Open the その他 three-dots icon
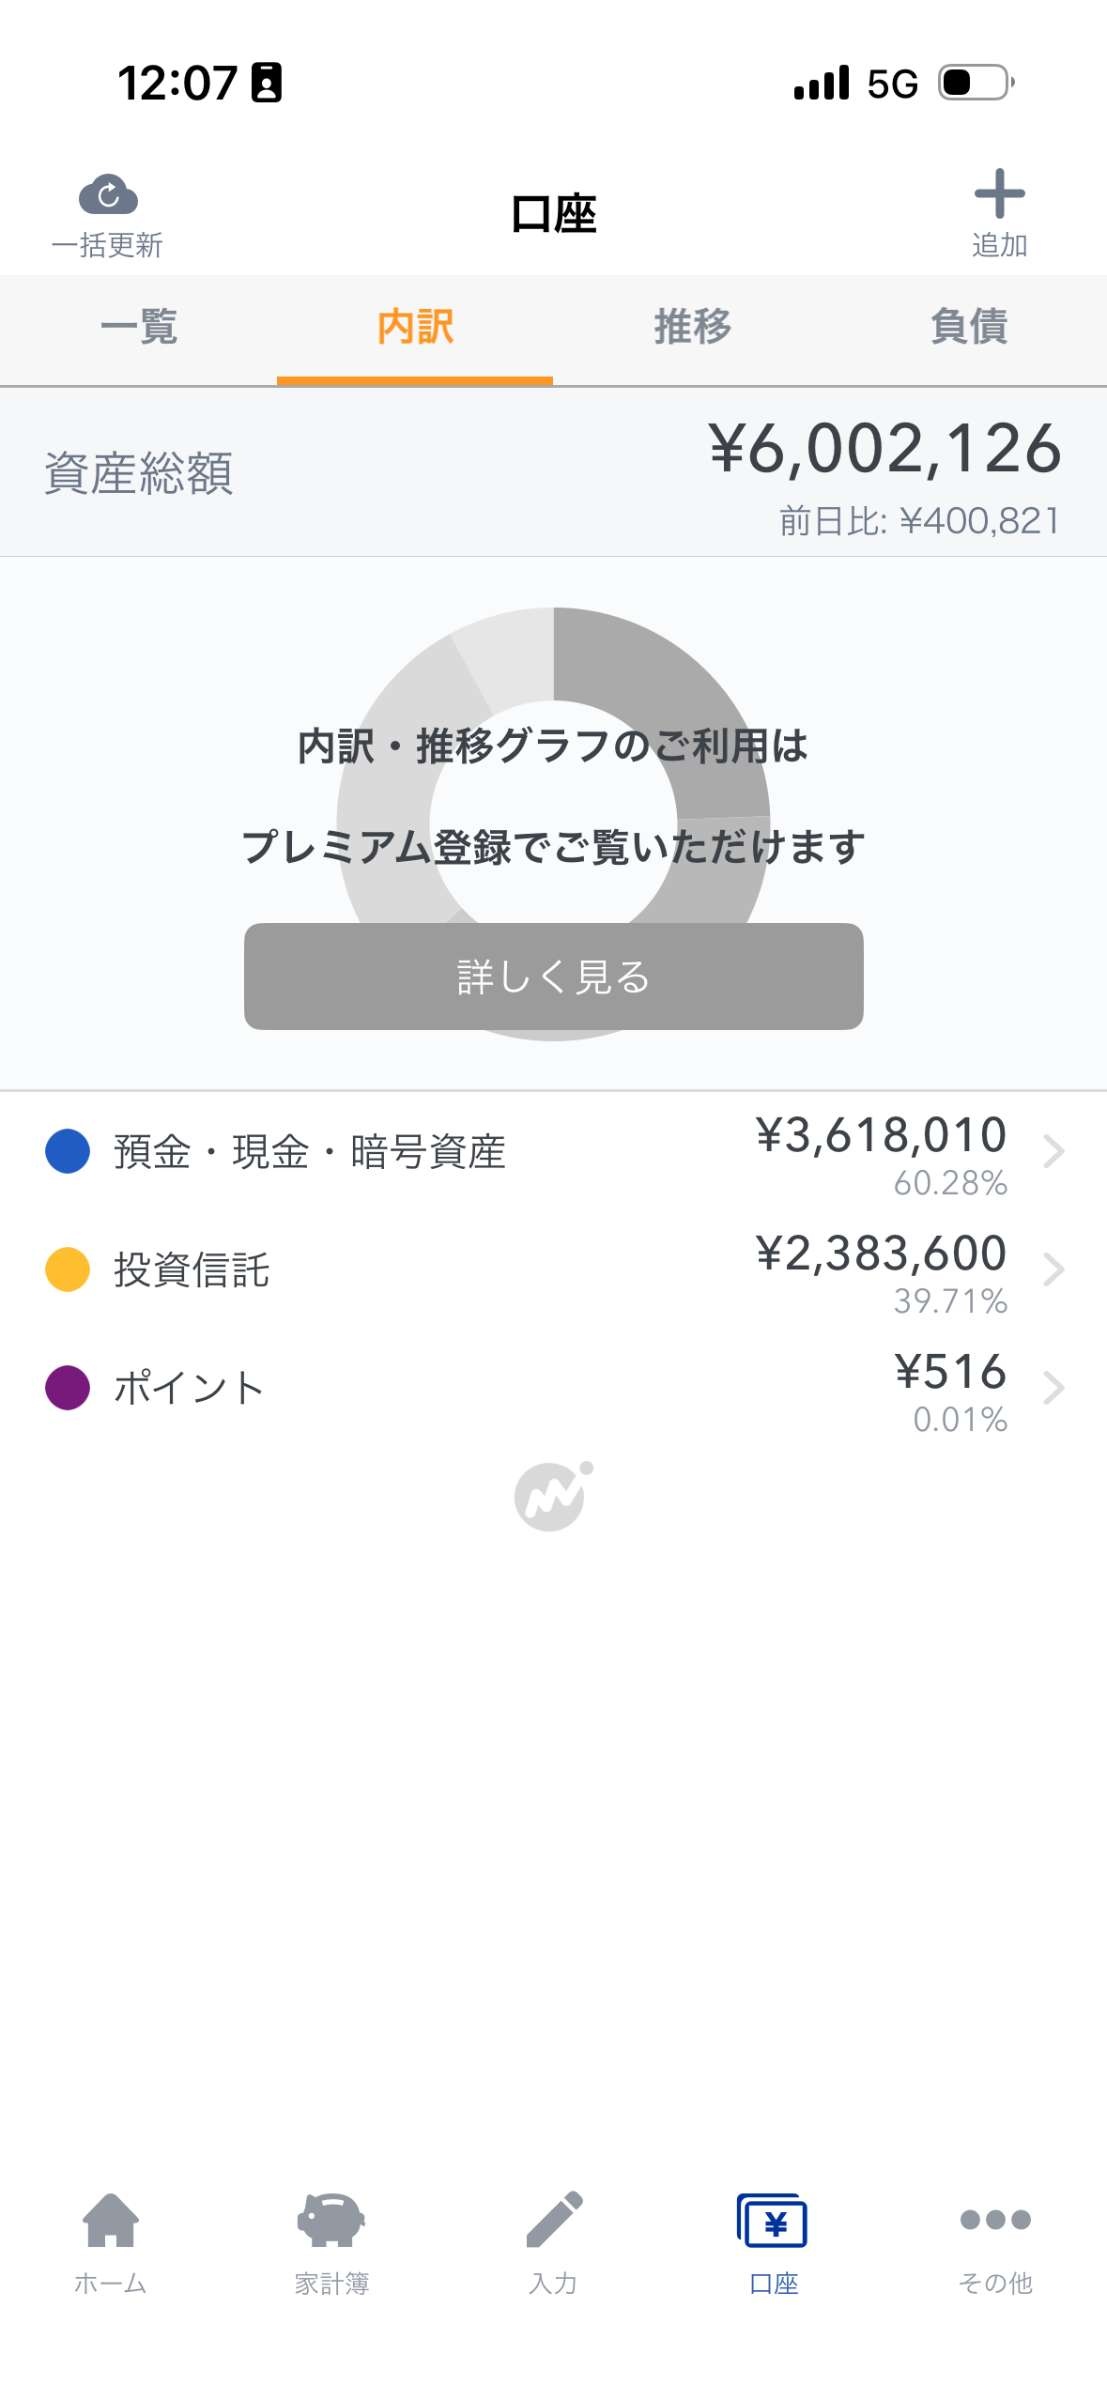 click(x=995, y=2220)
